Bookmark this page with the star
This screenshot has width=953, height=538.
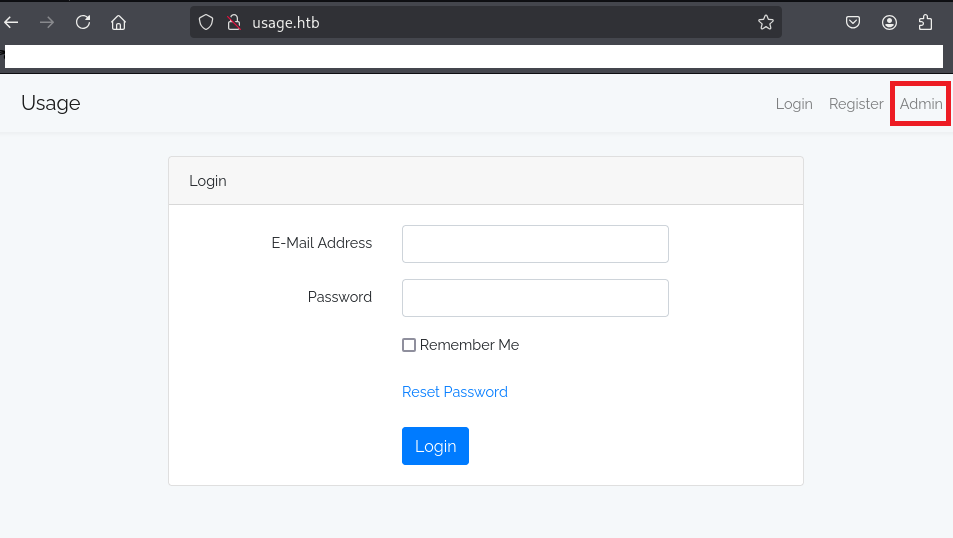(x=766, y=22)
